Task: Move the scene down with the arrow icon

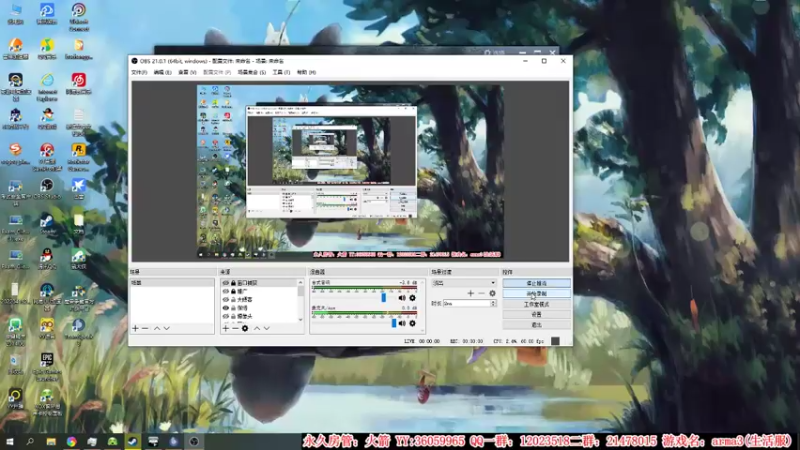Action: coord(166,328)
